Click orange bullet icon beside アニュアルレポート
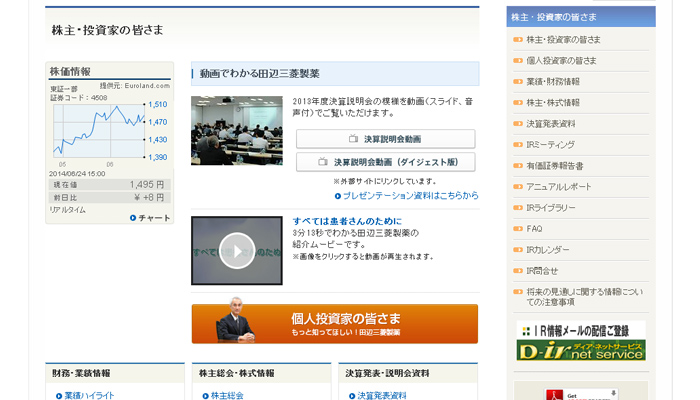 point(518,187)
